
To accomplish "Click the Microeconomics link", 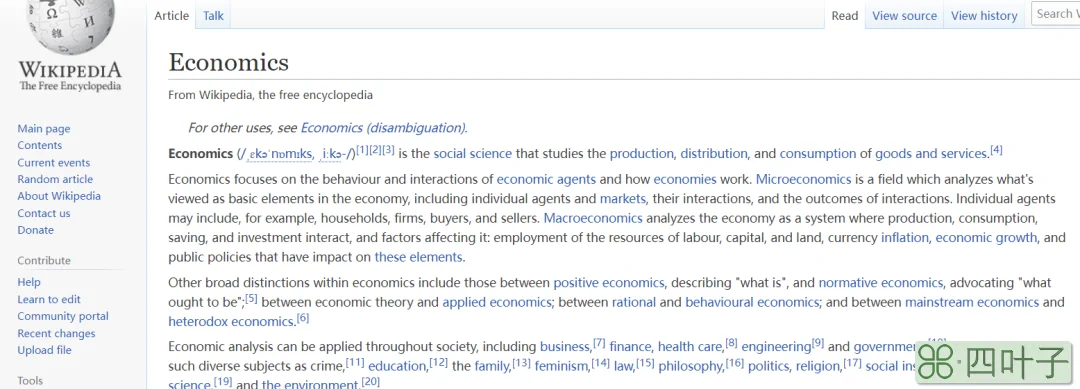I will (804, 180).
